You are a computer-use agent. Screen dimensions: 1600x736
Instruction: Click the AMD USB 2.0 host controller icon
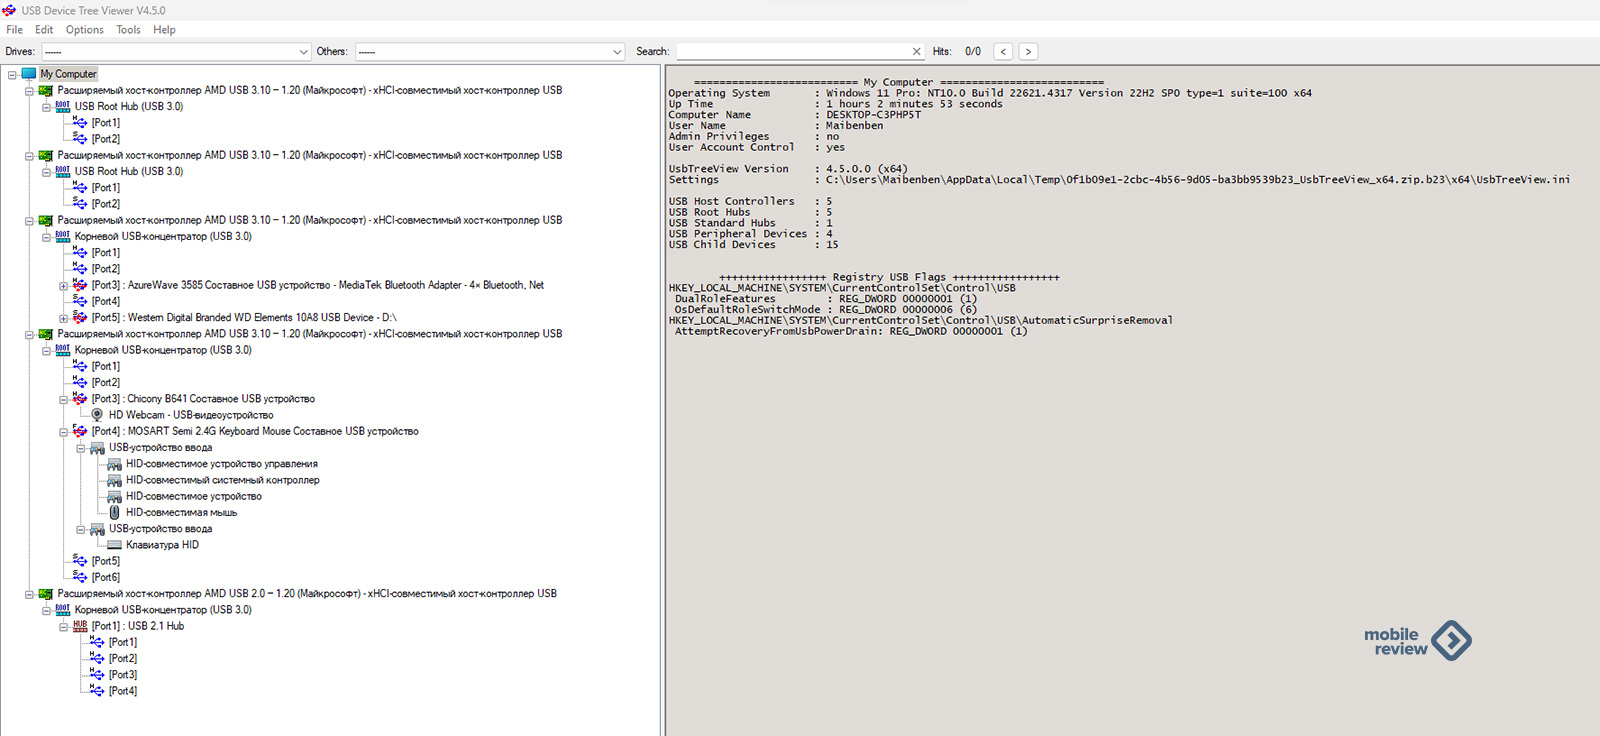46,594
